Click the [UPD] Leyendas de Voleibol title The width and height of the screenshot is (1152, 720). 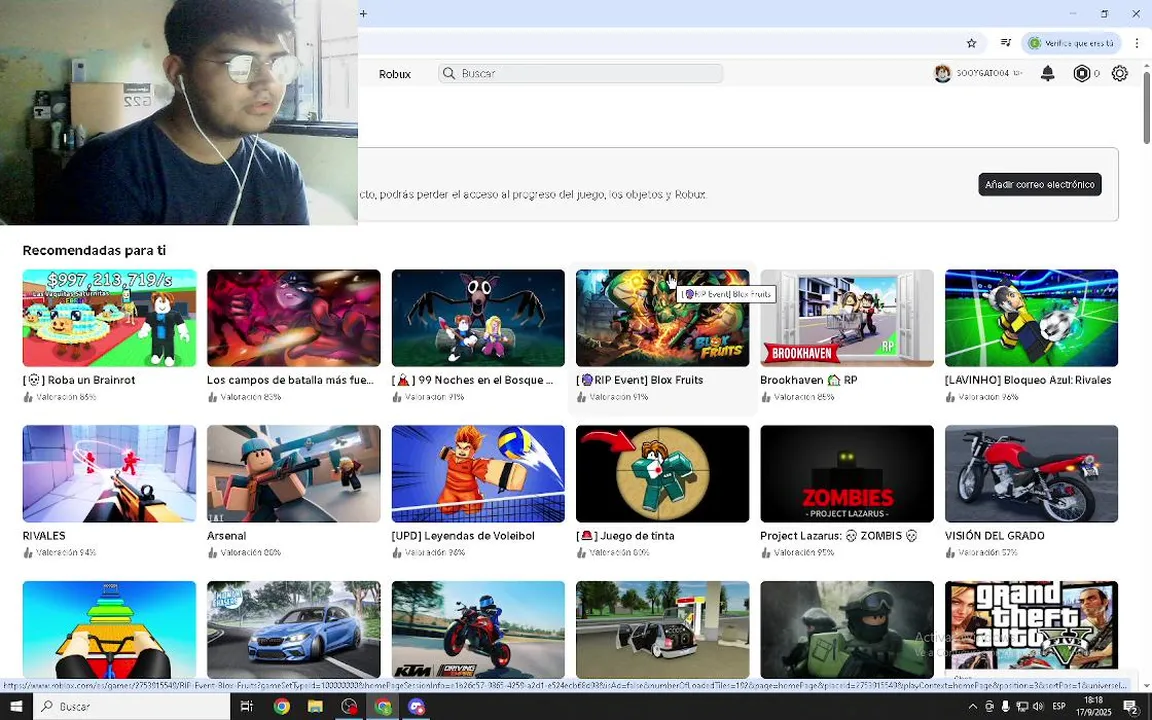463,536
